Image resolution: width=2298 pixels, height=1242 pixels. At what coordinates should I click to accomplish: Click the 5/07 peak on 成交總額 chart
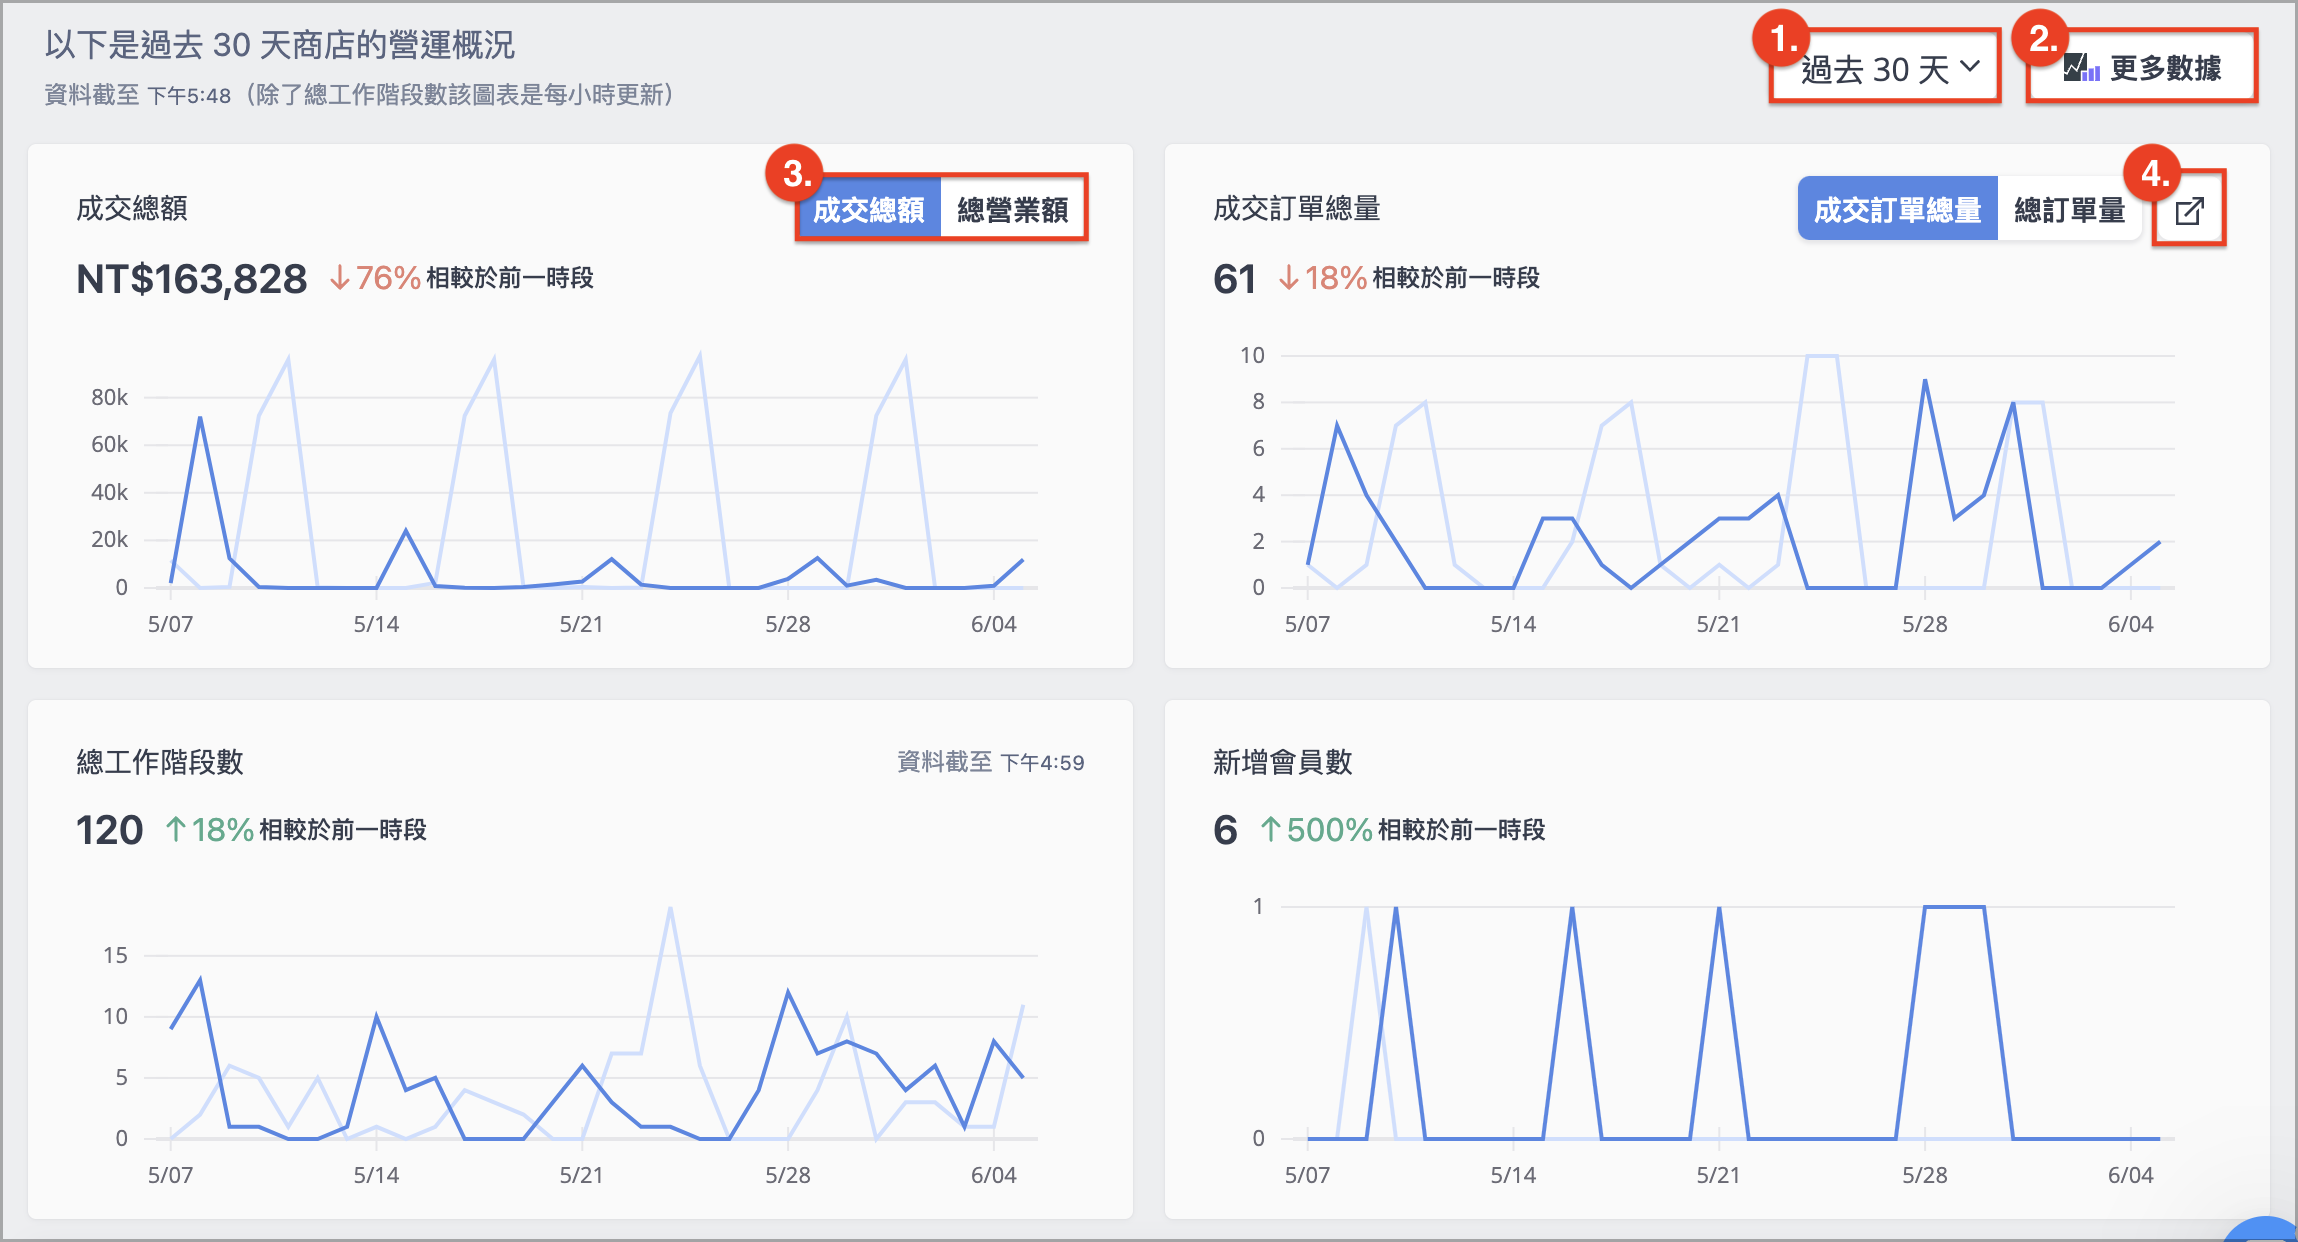(x=200, y=417)
